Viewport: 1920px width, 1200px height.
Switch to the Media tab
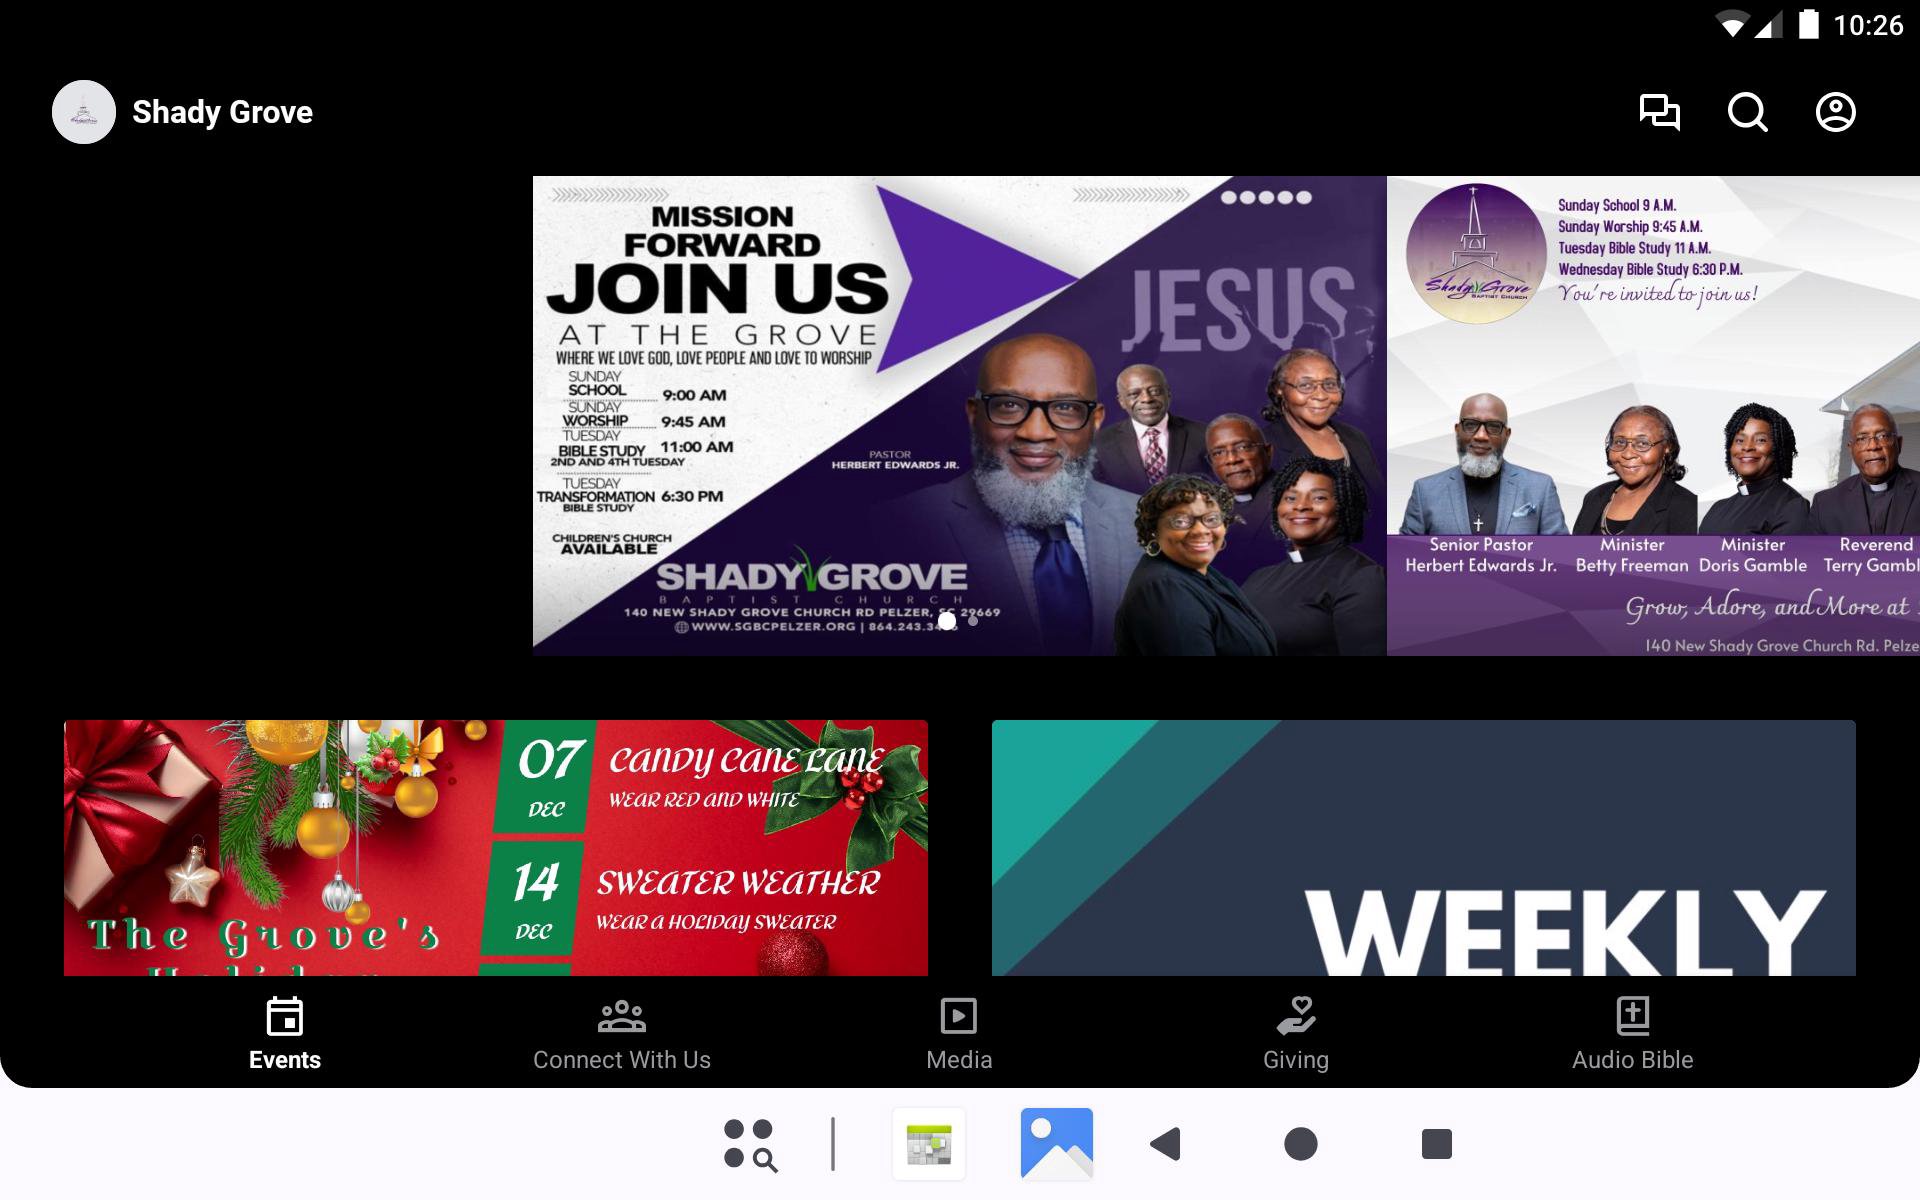958,1035
